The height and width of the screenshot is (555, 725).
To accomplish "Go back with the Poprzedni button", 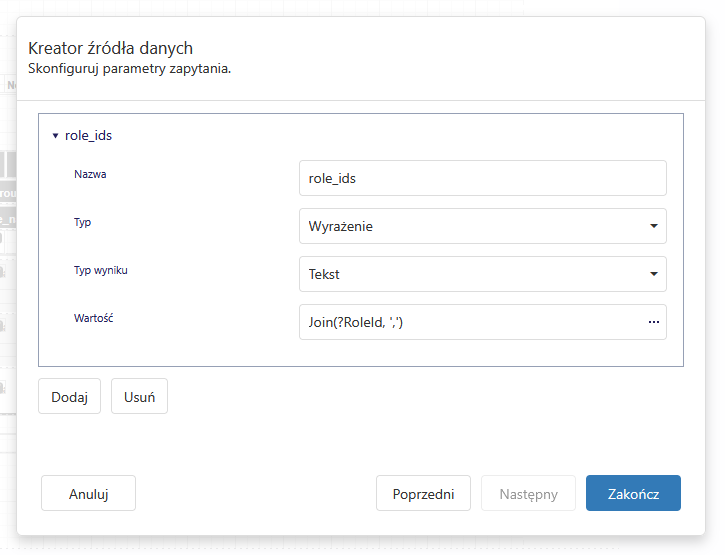I will (x=423, y=493).
